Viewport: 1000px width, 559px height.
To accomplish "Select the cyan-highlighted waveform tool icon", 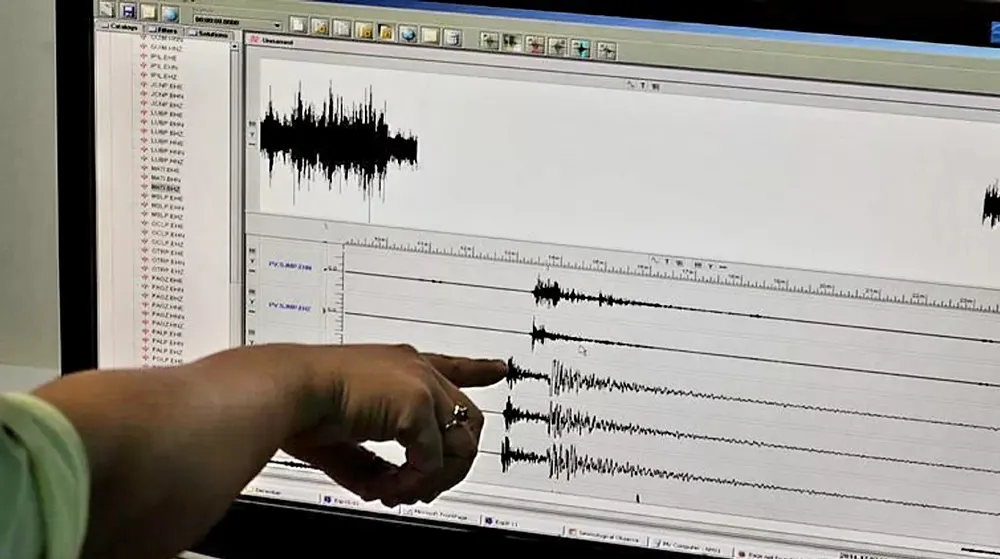I will [580, 48].
